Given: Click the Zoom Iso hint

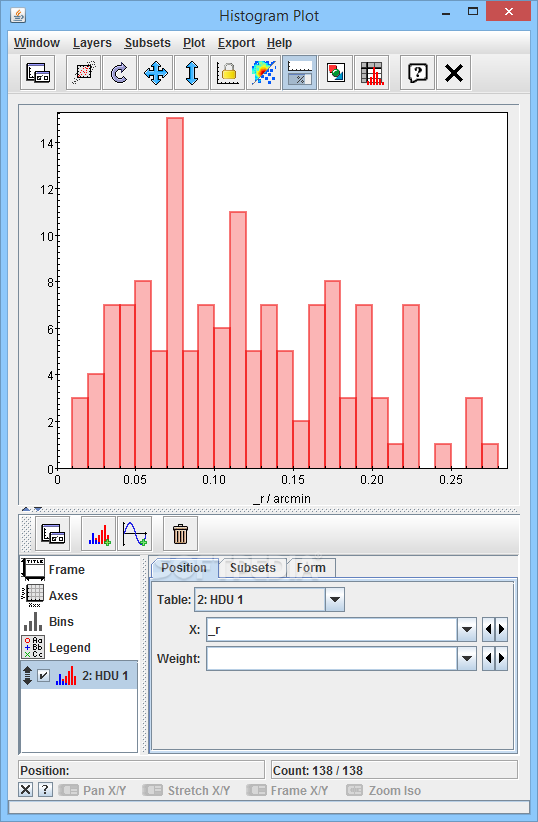Looking at the screenshot, I should 384,791.
